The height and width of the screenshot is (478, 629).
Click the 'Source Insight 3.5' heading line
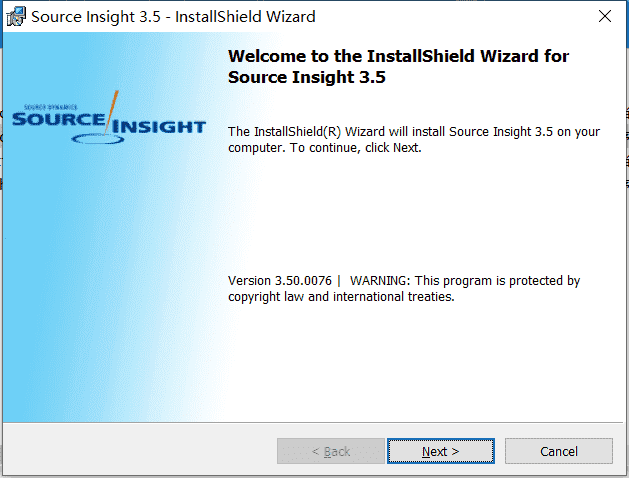306,77
